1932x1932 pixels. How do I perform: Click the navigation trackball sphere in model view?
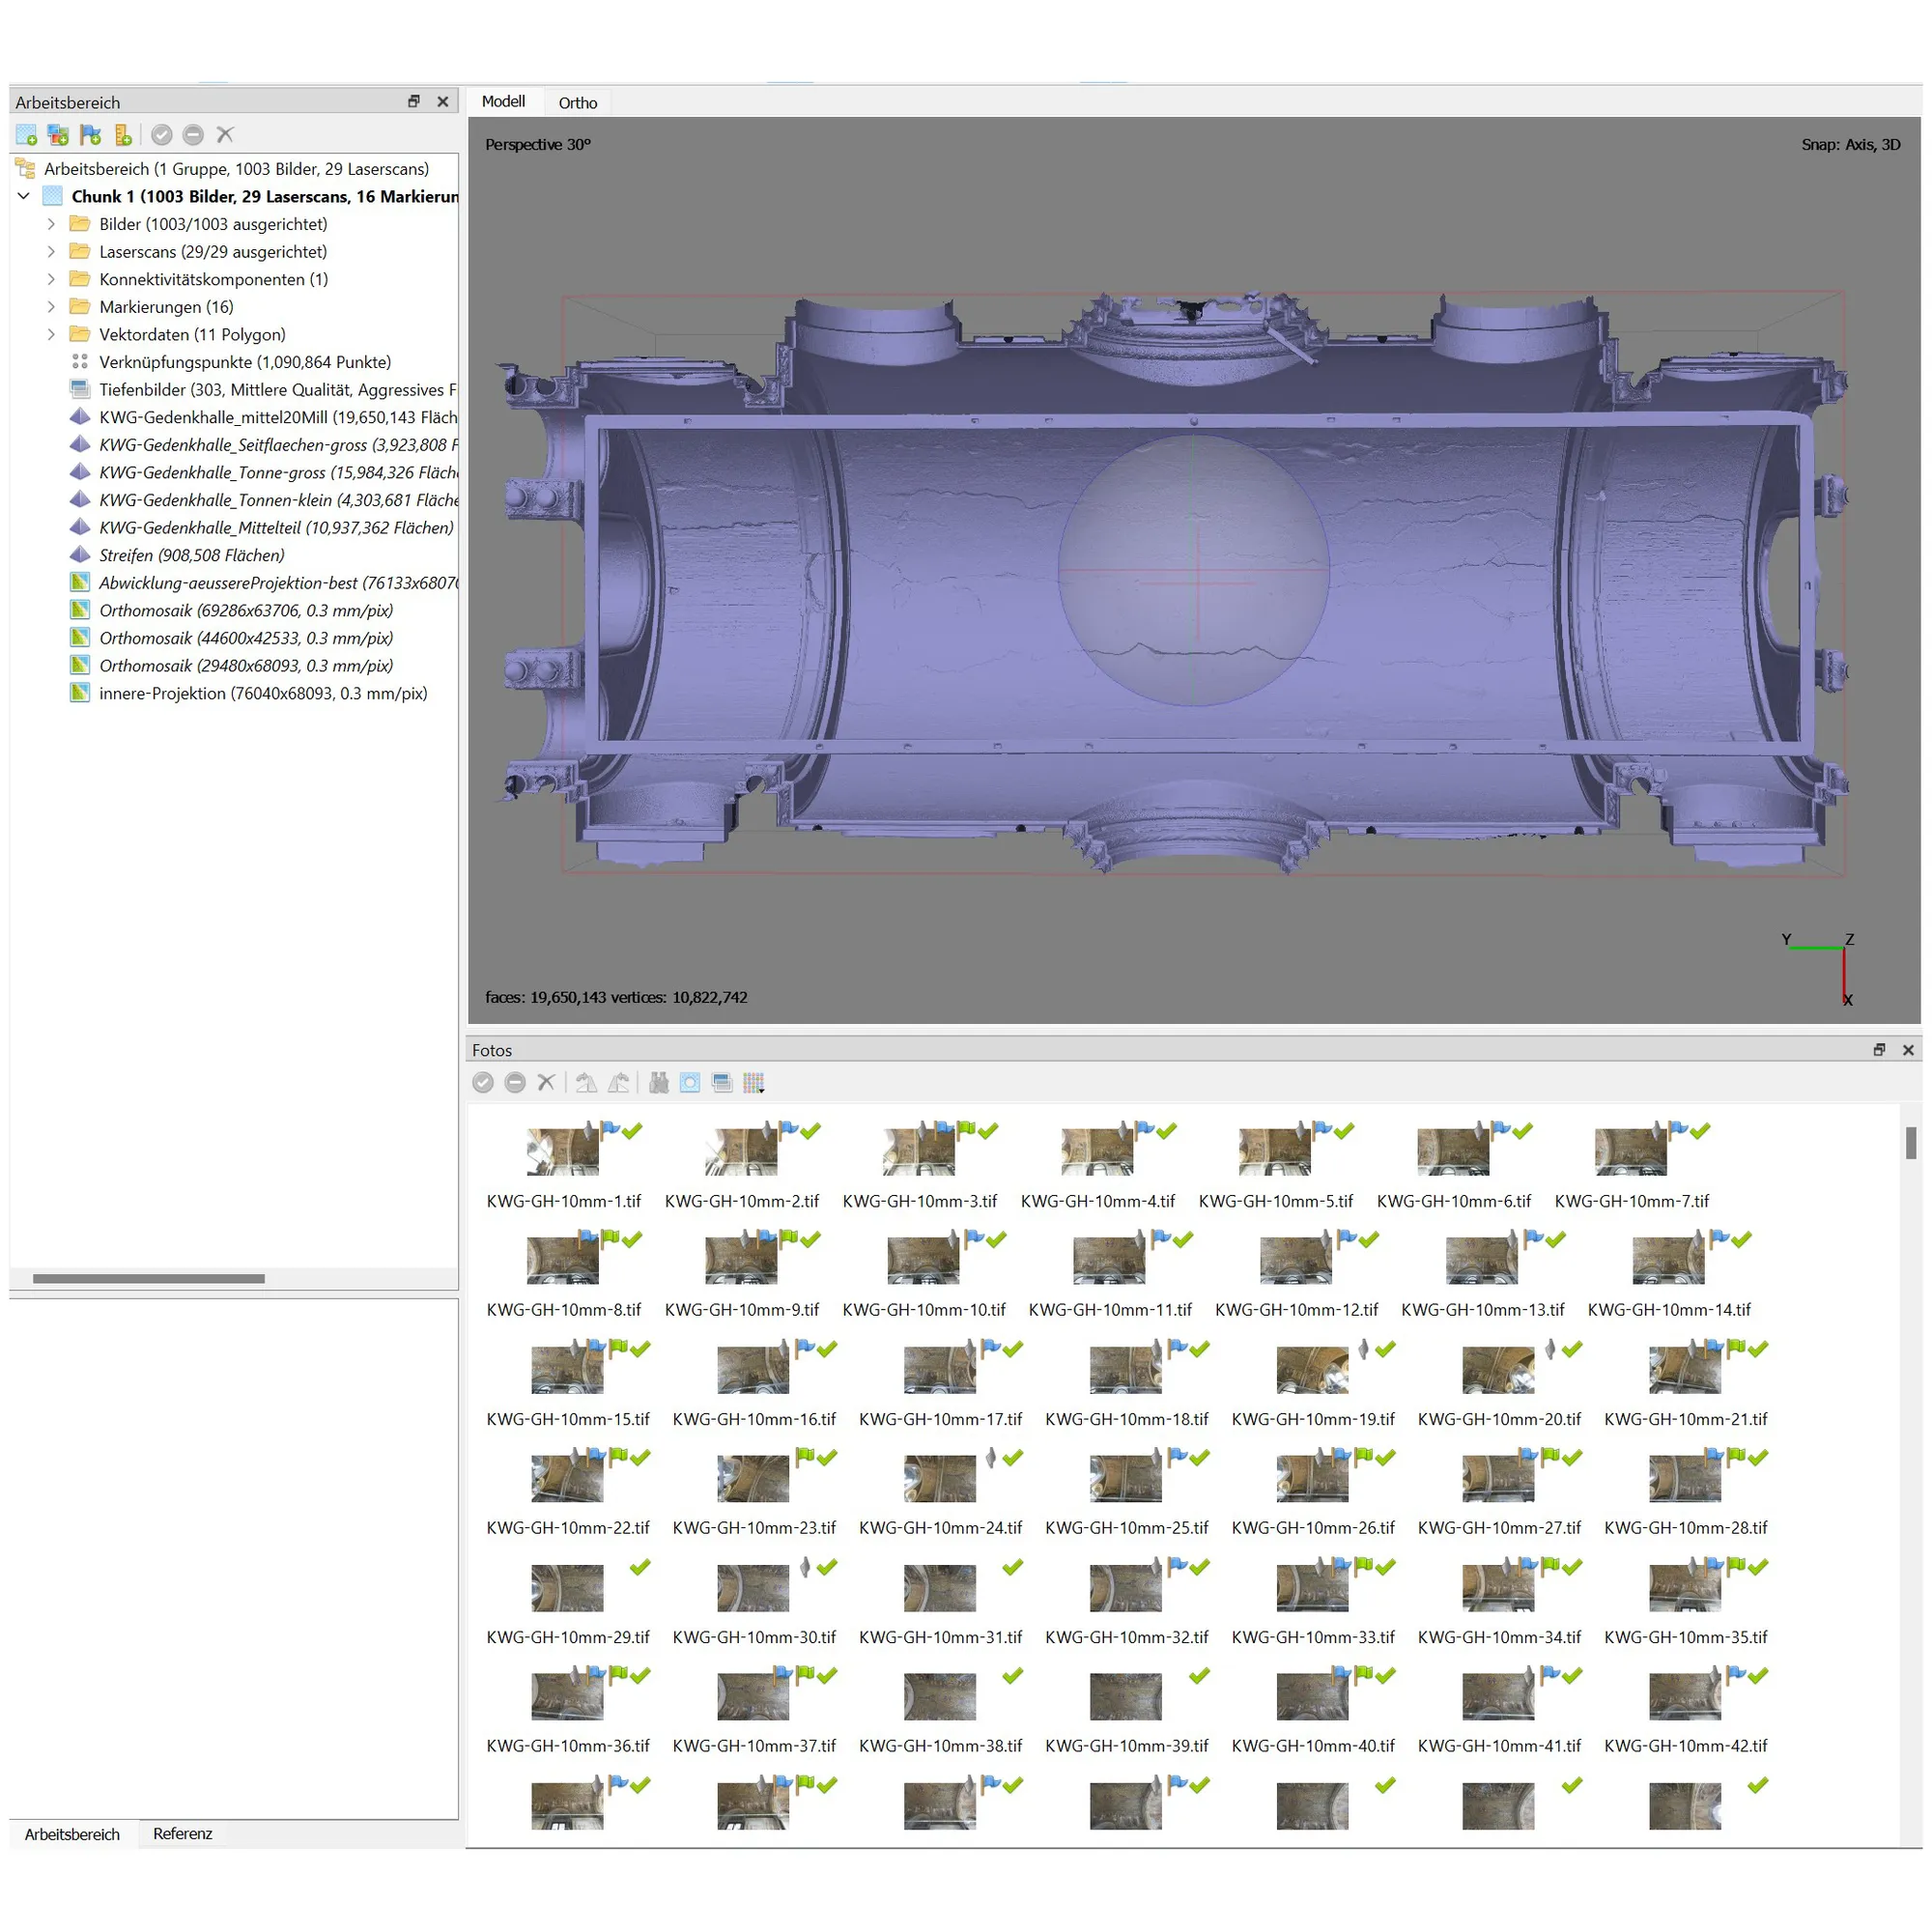1193,570
